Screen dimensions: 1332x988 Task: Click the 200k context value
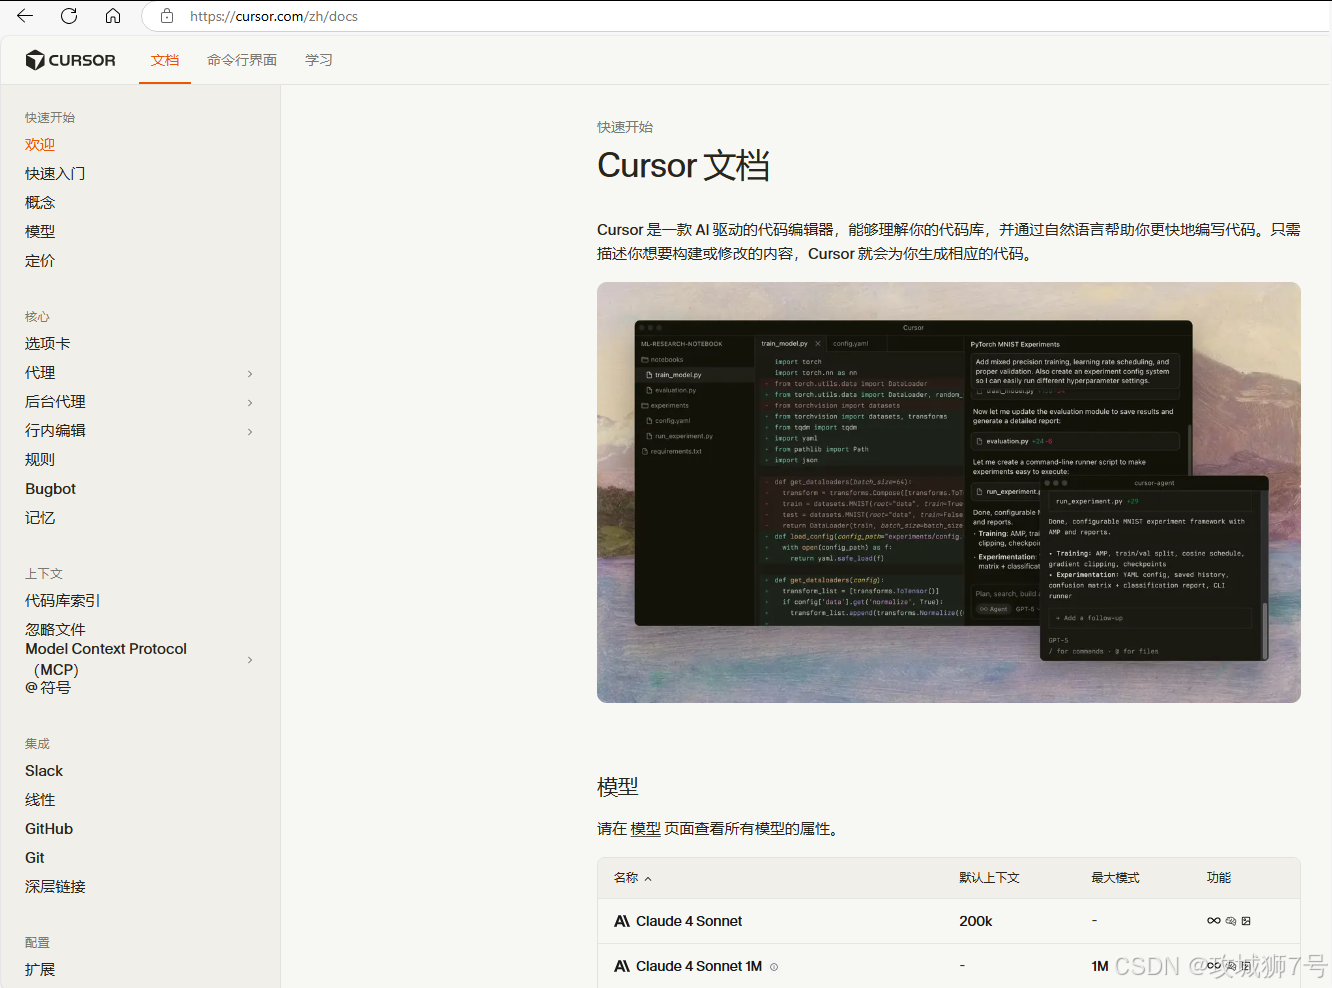click(976, 921)
